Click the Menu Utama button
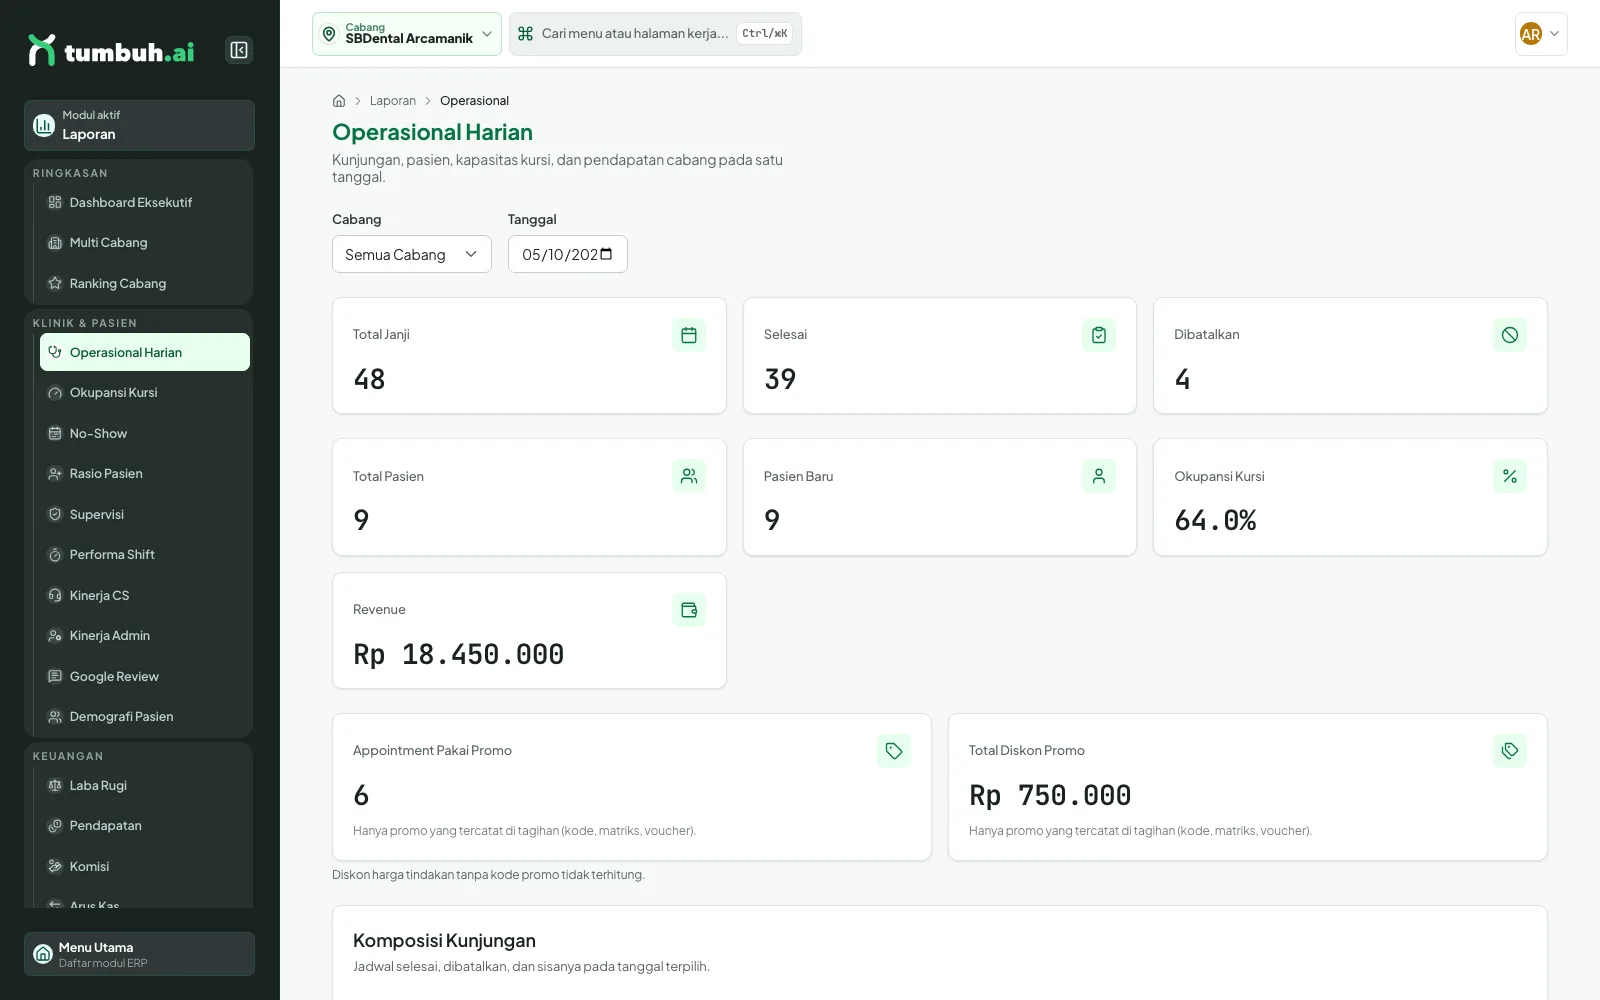This screenshot has height=1000, width=1600. pyautogui.click(x=139, y=954)
